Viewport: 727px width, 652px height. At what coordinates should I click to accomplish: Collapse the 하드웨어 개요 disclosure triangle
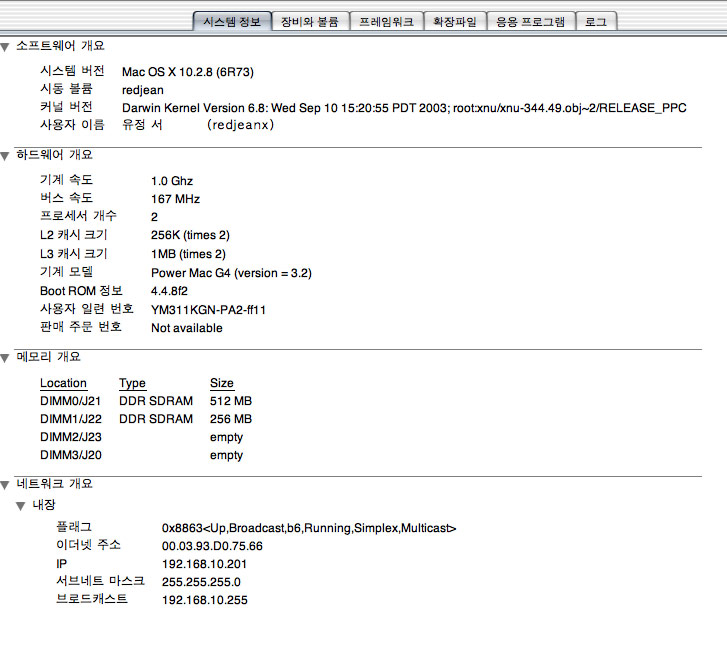point(7,155)
